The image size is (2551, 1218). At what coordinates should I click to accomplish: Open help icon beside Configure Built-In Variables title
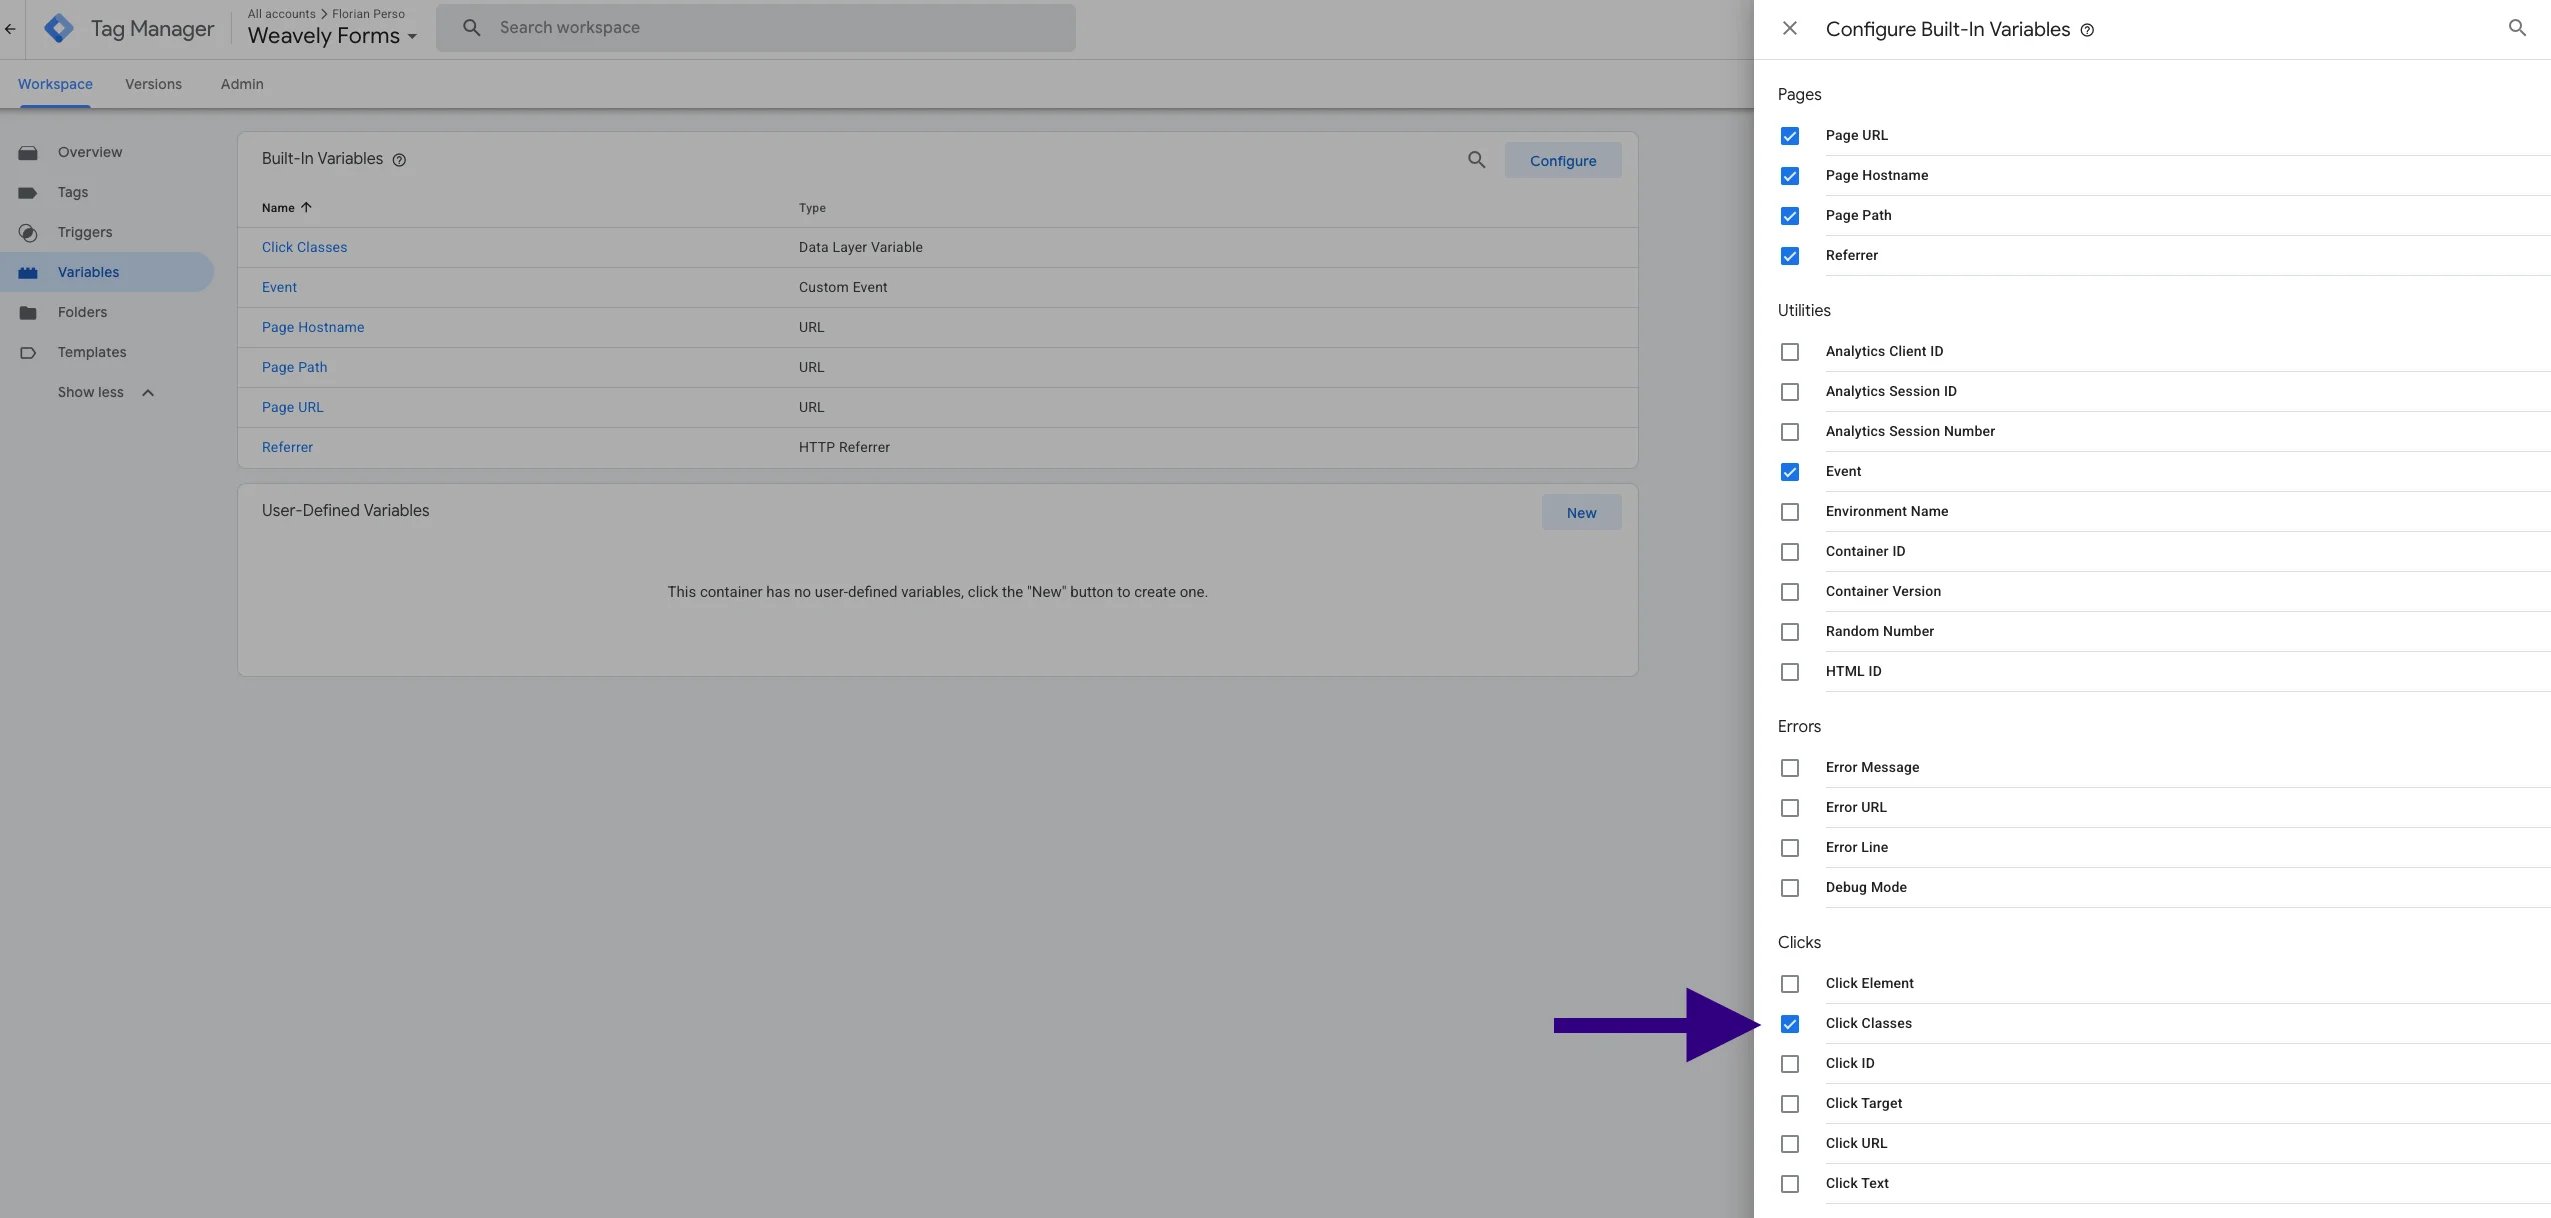(2087, 30)
